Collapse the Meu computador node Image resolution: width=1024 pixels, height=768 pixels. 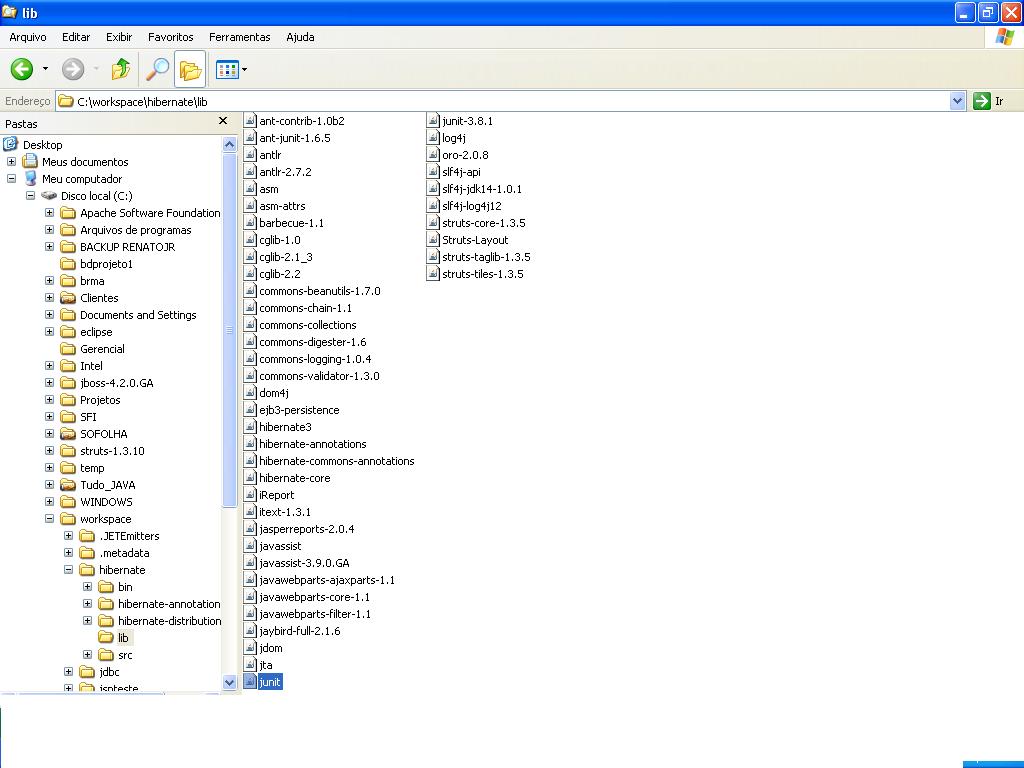[11, 178]
